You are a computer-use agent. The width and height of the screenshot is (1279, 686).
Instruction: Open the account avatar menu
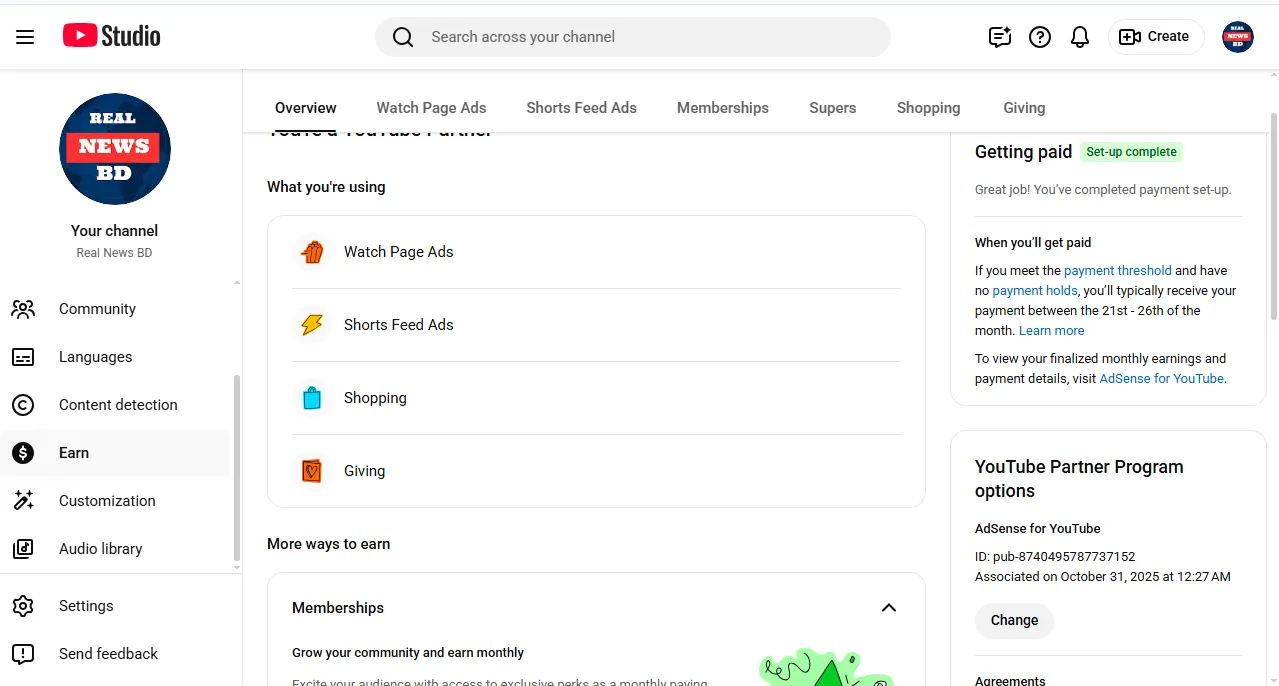click(1238, 37)
